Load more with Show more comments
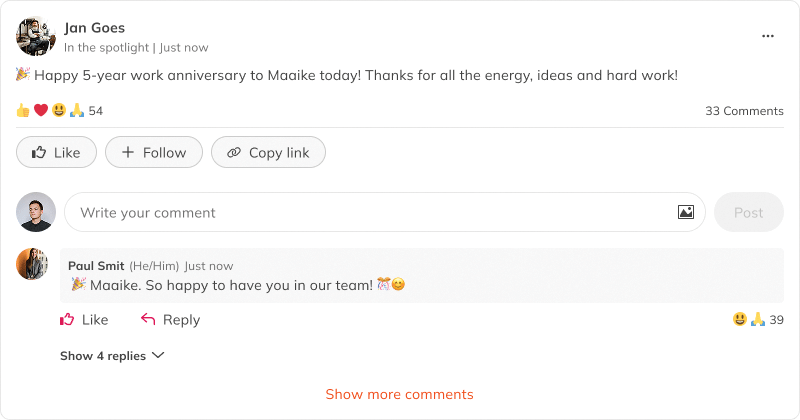800x420 pixels. pyautogui.click(x=399, y=394)
